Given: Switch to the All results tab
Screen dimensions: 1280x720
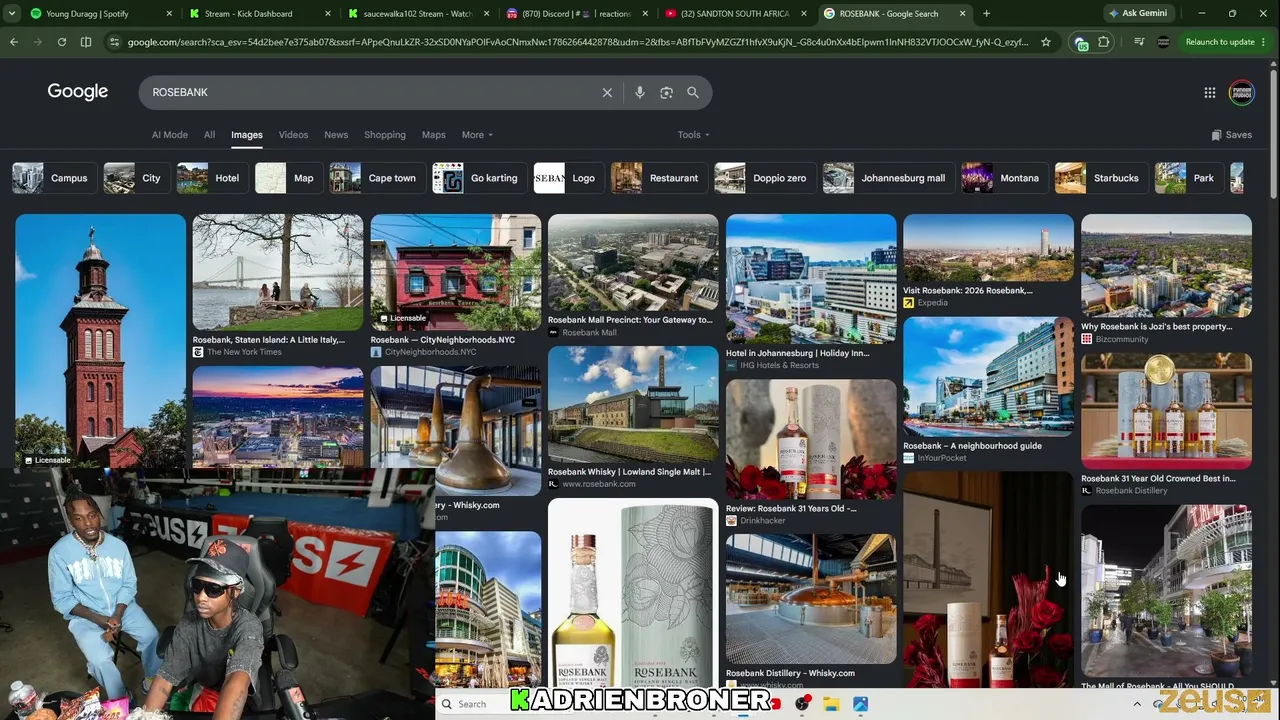Looking at the screenshot, I should 209,135.
